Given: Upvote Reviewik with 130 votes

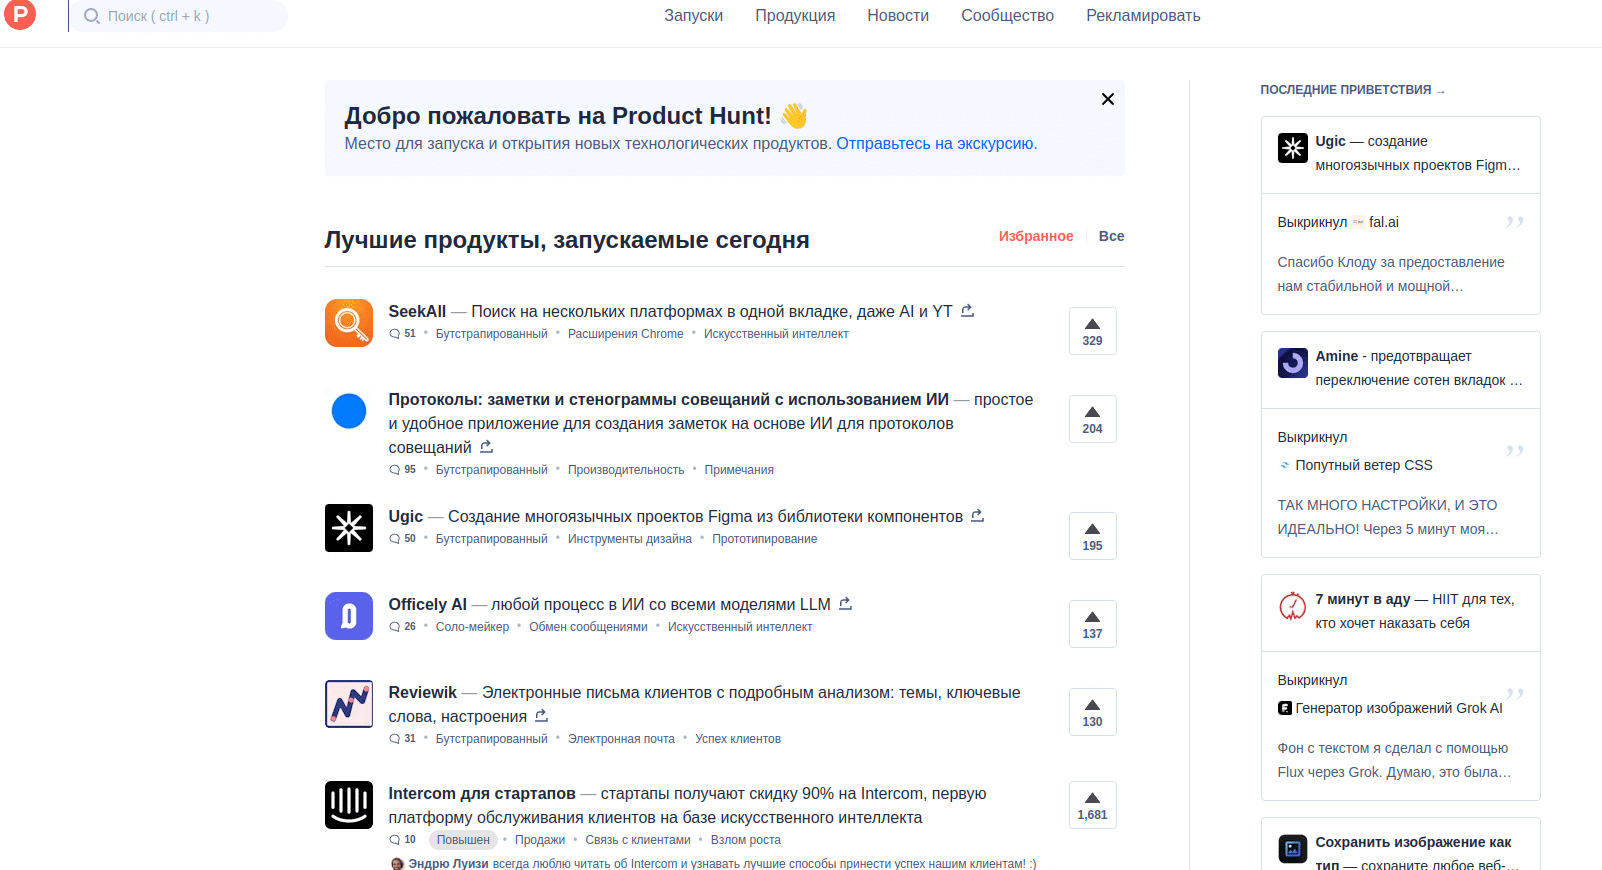Looking at the screenshot, I should click(x=1092, y=712).
